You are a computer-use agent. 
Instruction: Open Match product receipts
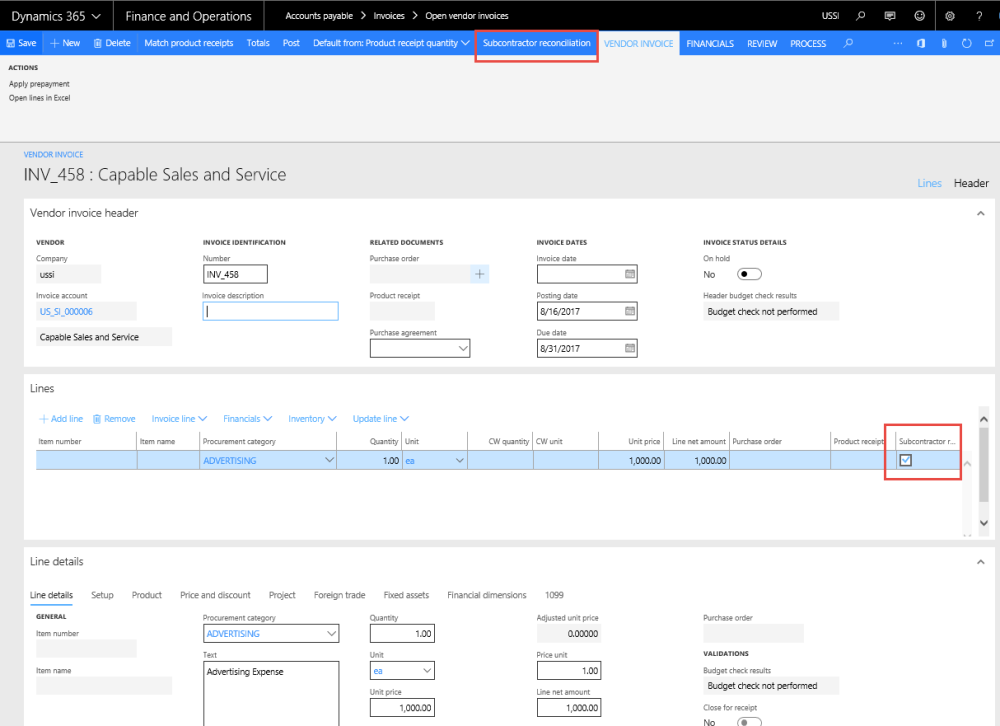(188, 43)
